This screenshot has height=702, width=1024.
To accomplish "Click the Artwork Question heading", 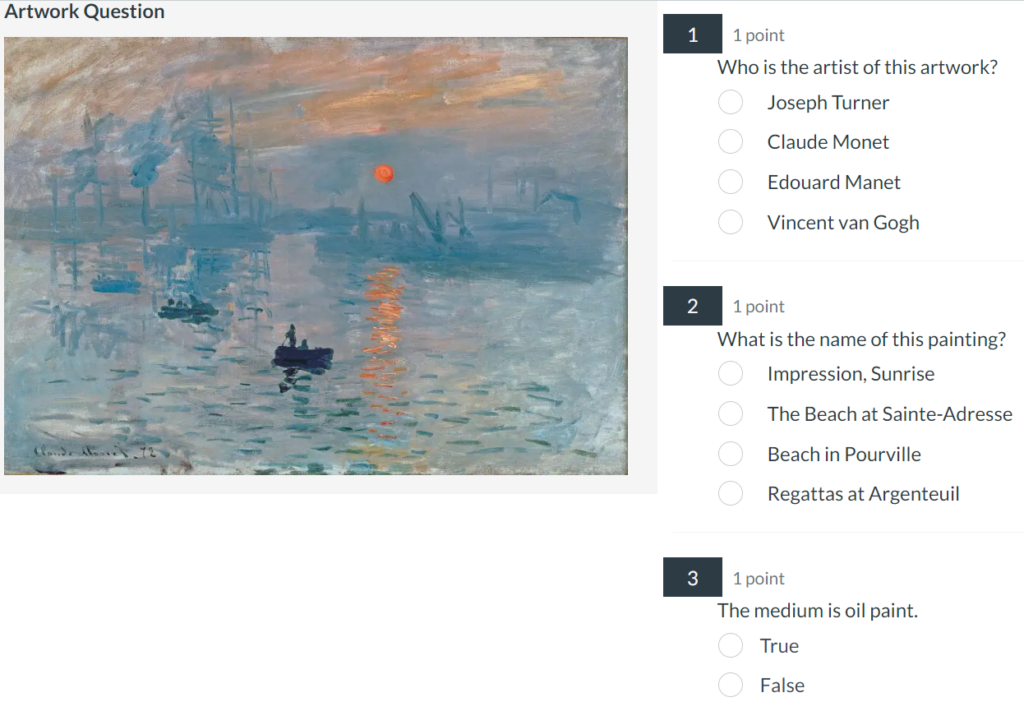I will point(85,12).
